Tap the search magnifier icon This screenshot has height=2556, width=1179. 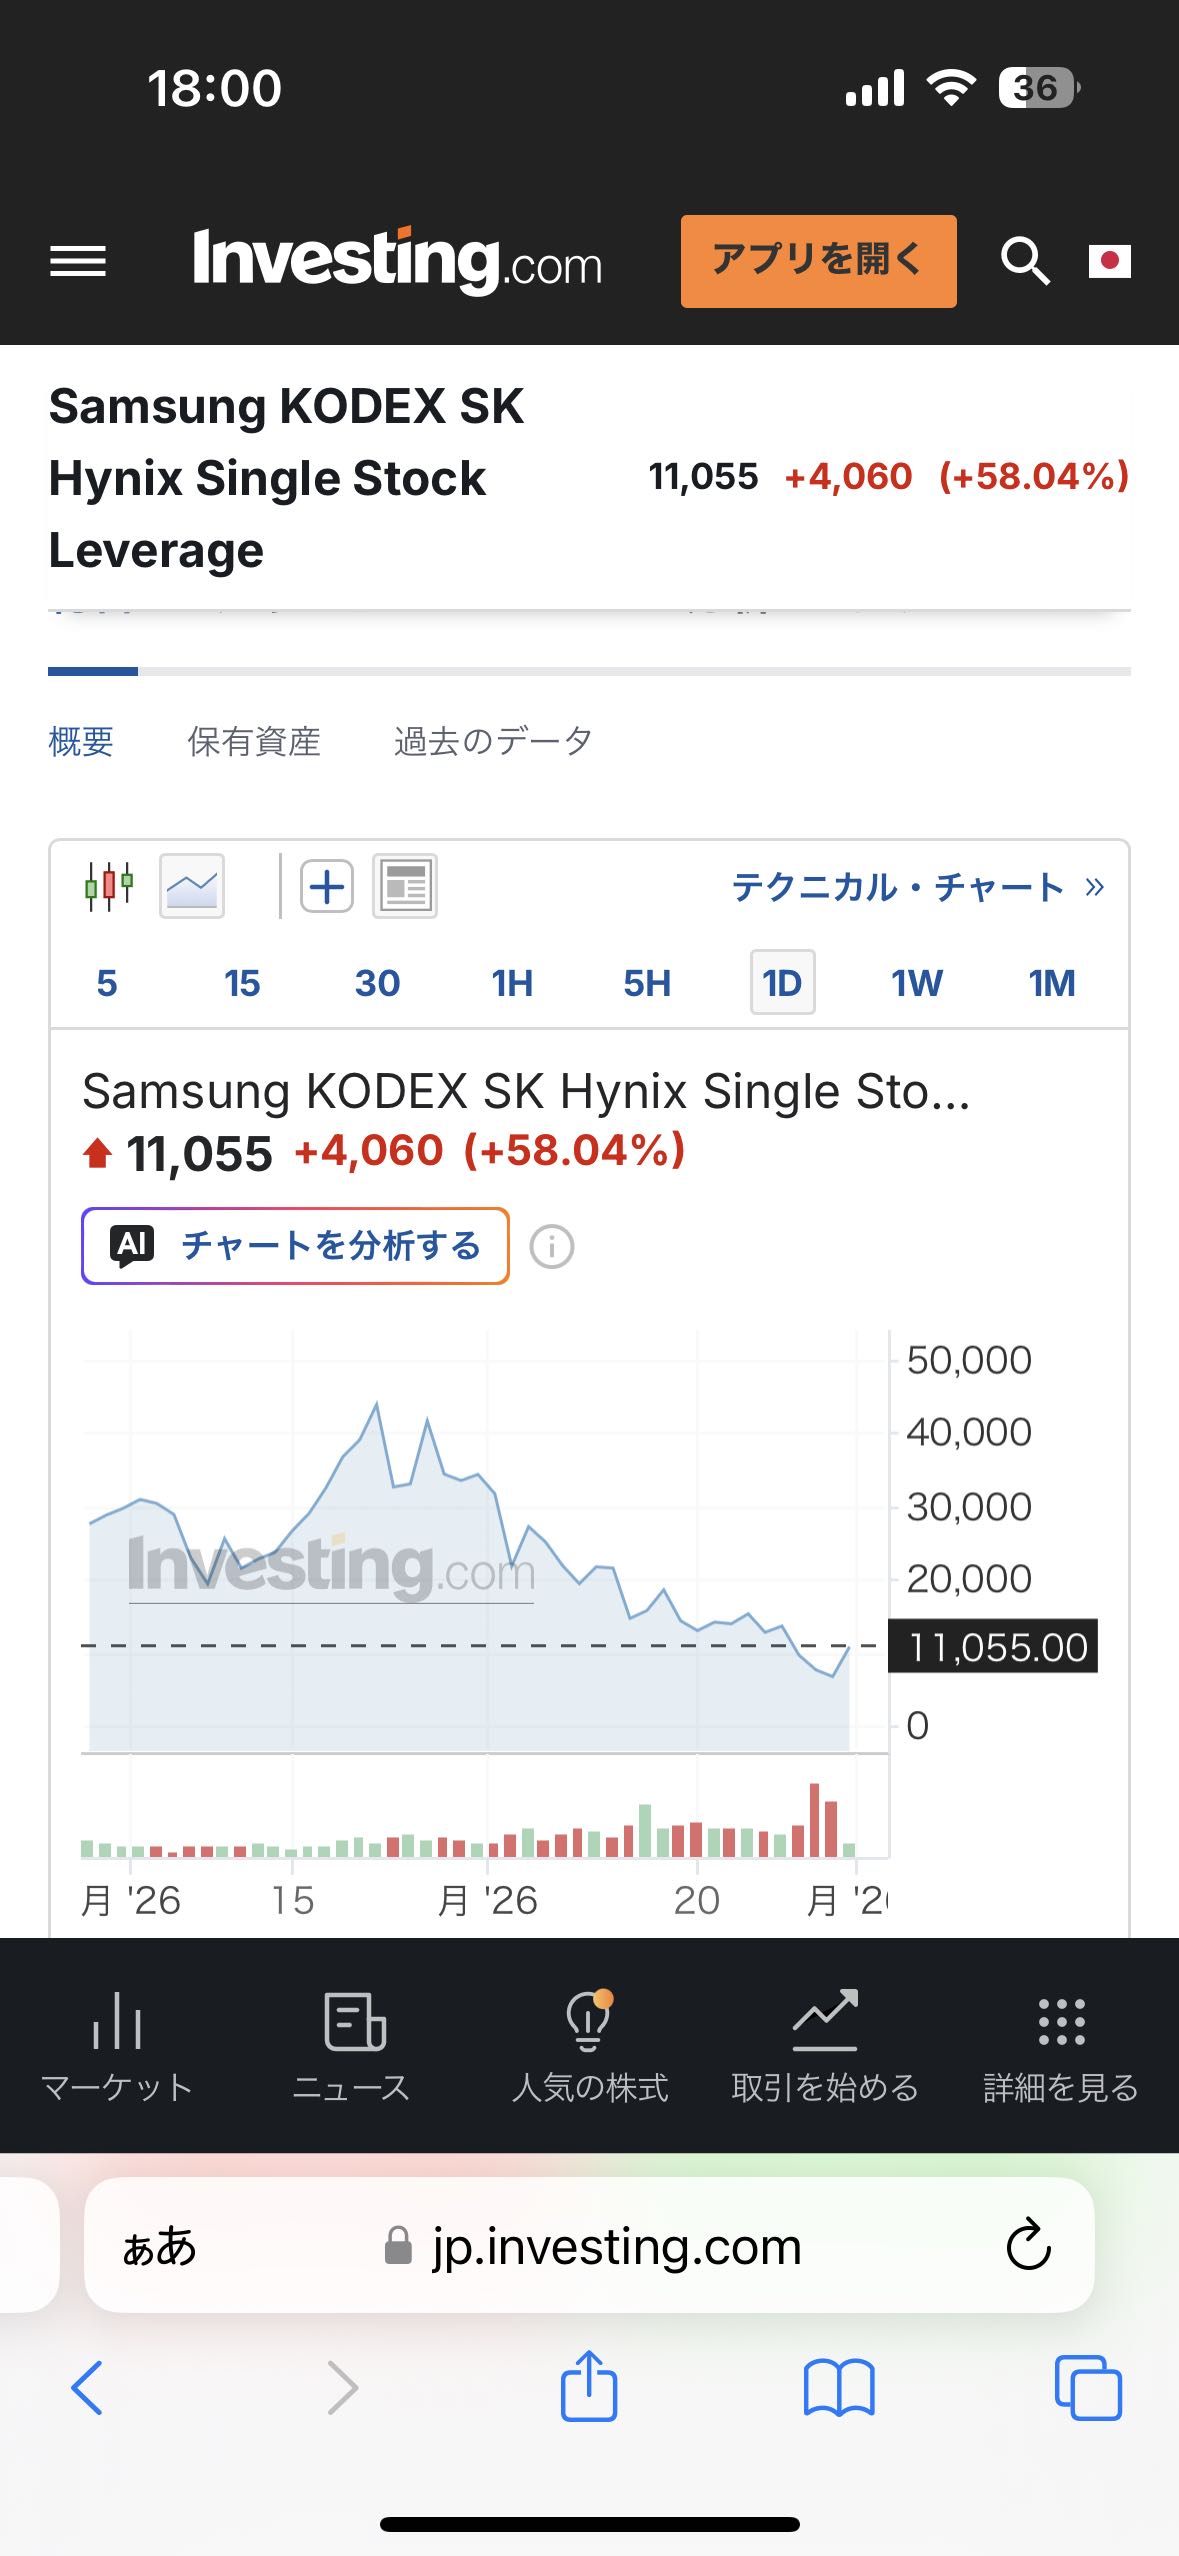1025,262
